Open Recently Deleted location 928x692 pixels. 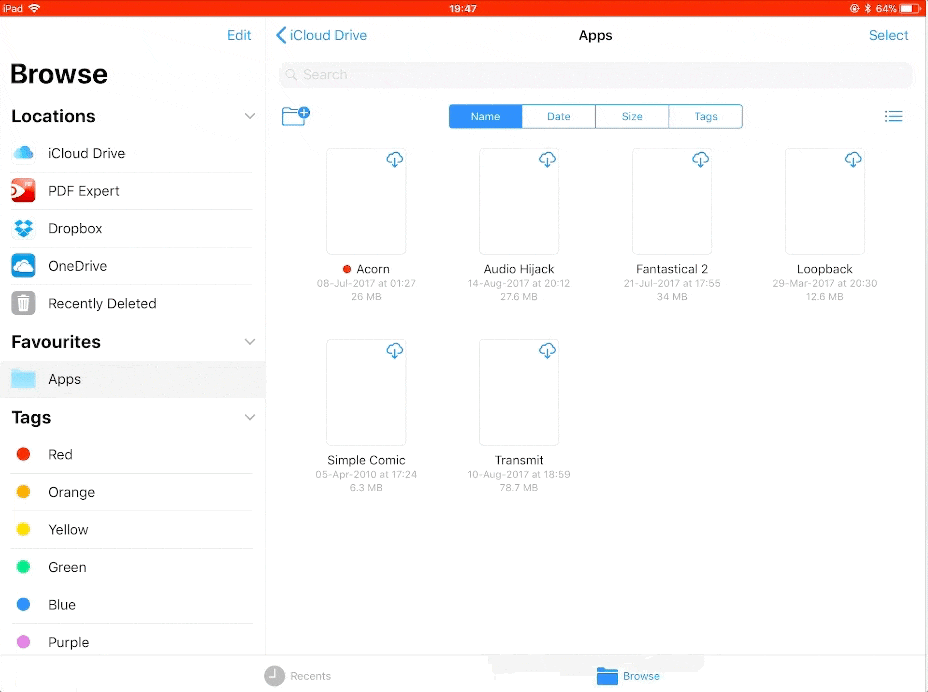pos(132,303)
